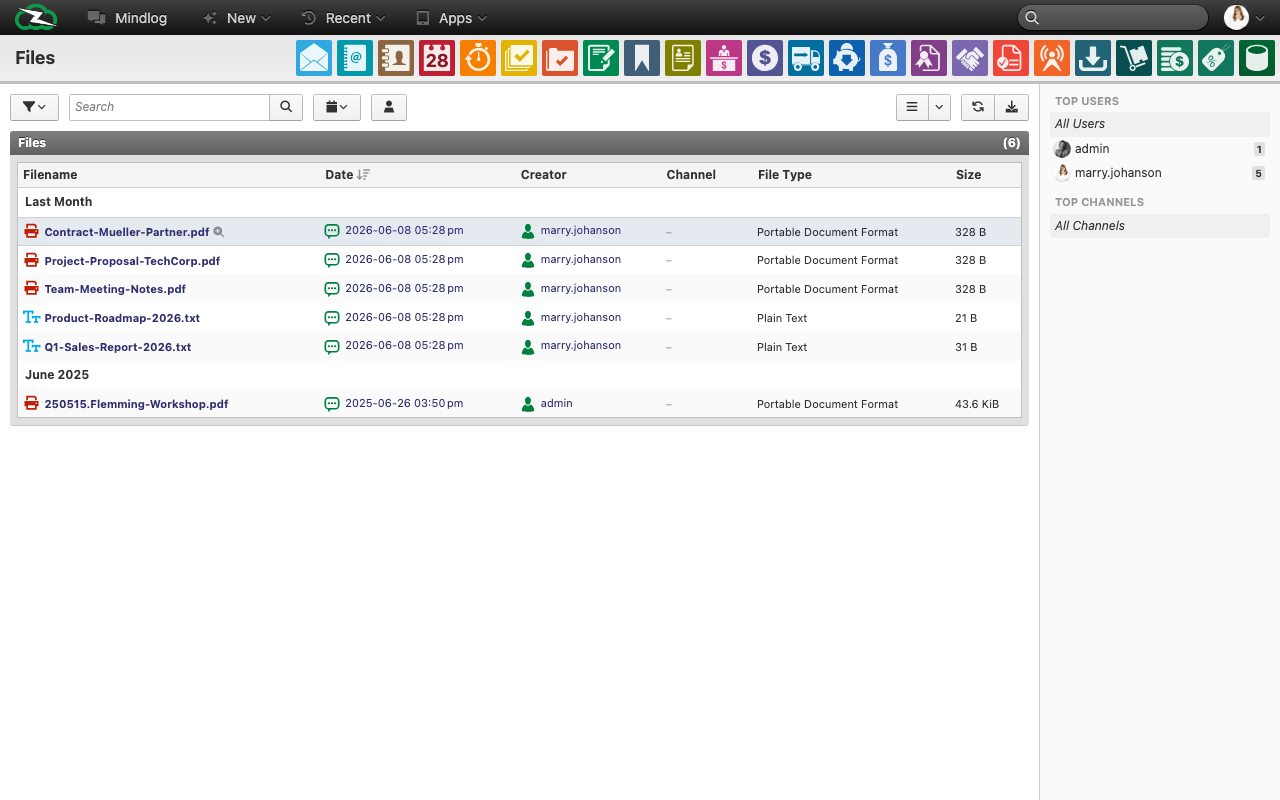Open the calendar icon showing 28

click(x=437, y=58)
